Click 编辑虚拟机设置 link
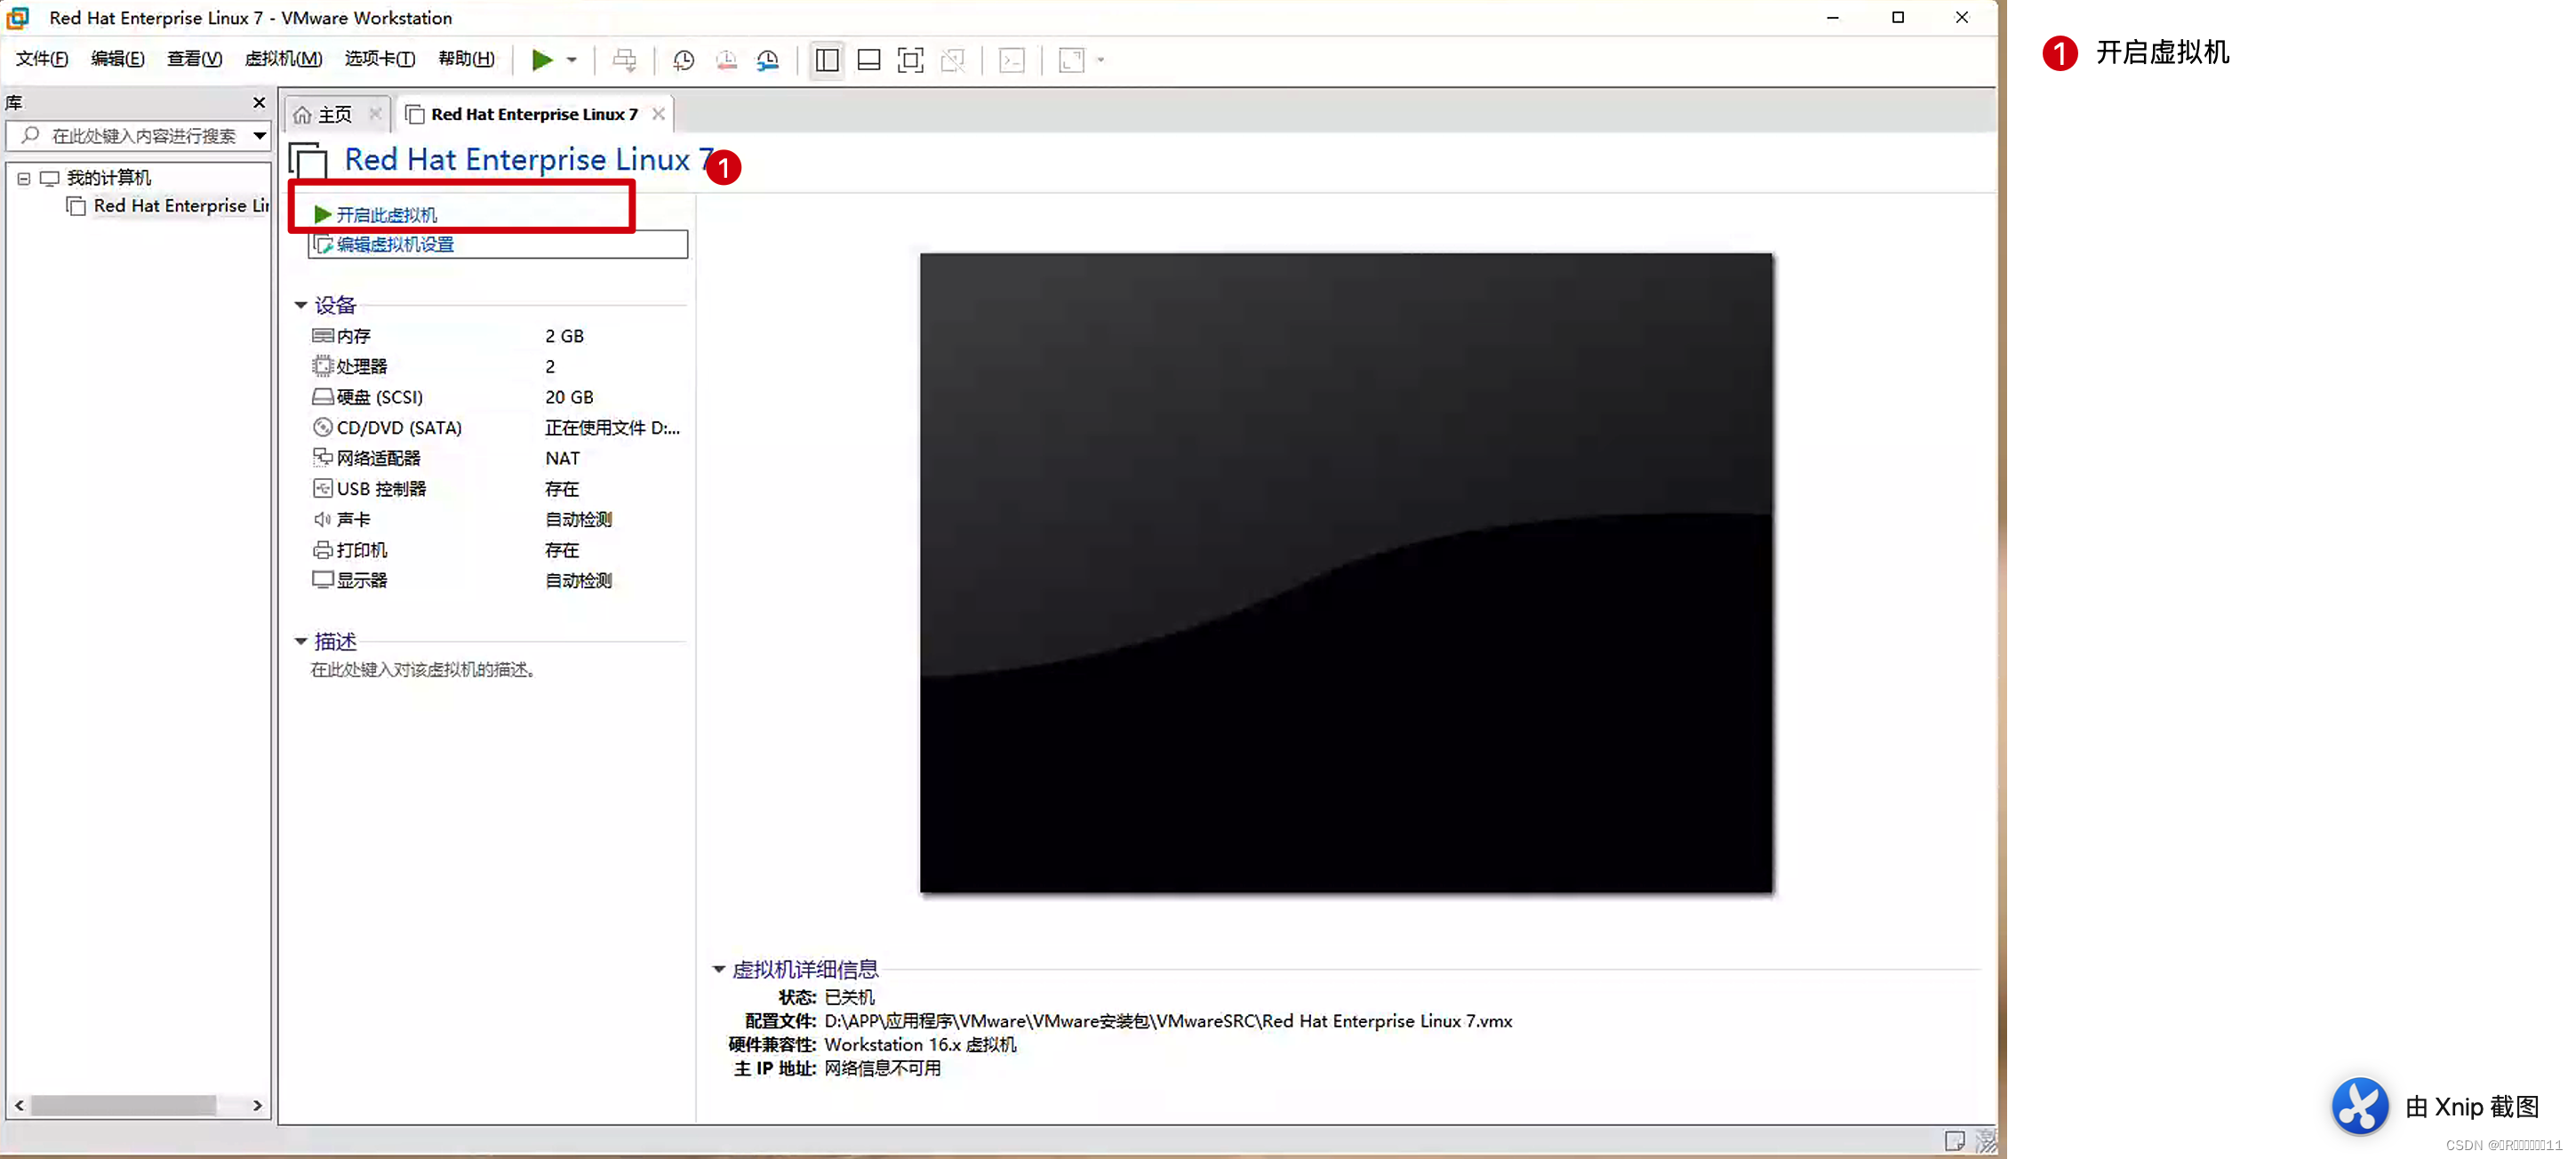 coord(395,245)
